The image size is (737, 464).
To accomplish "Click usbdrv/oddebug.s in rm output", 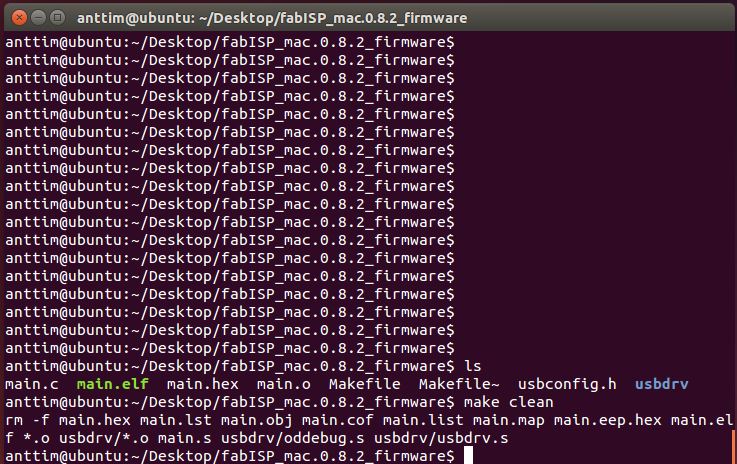I will point(292,438).
